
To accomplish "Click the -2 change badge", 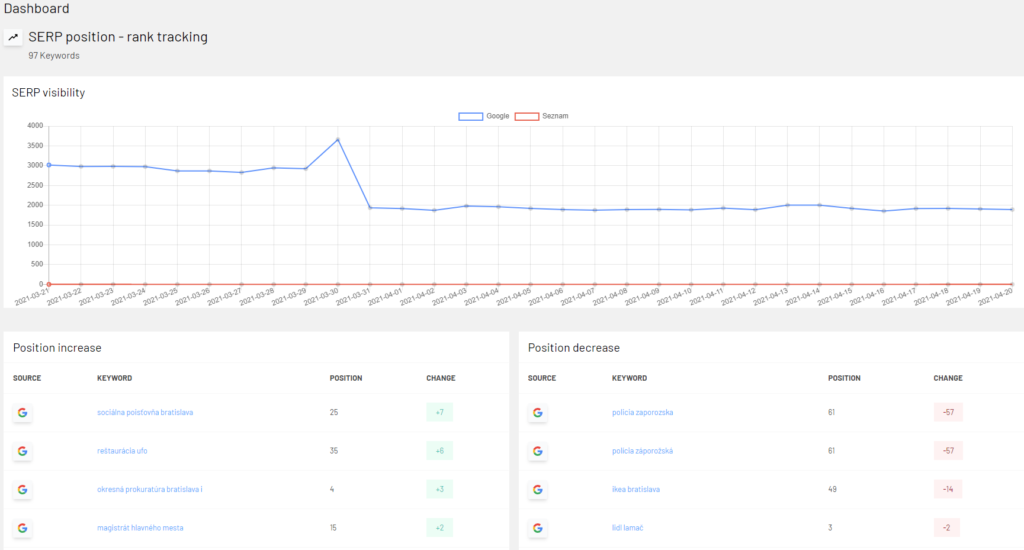I will (x=946, y=528).
